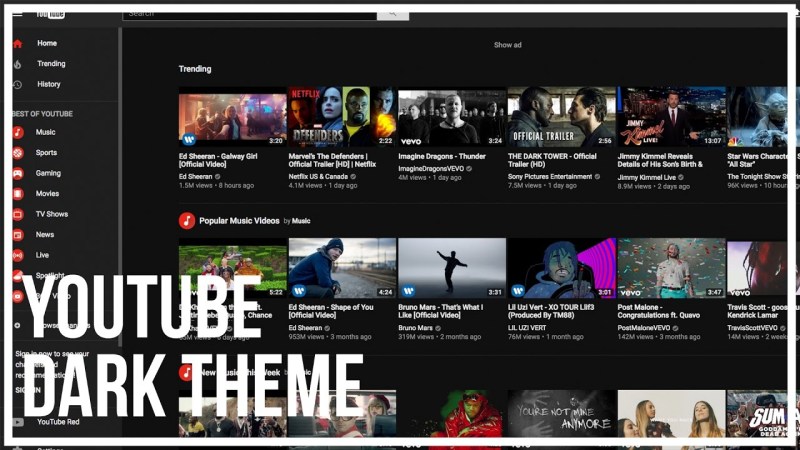The height and width of the screenshot is (450, 800).
Task: Open the Trending flame icon
Action: [x=17, y=64]
